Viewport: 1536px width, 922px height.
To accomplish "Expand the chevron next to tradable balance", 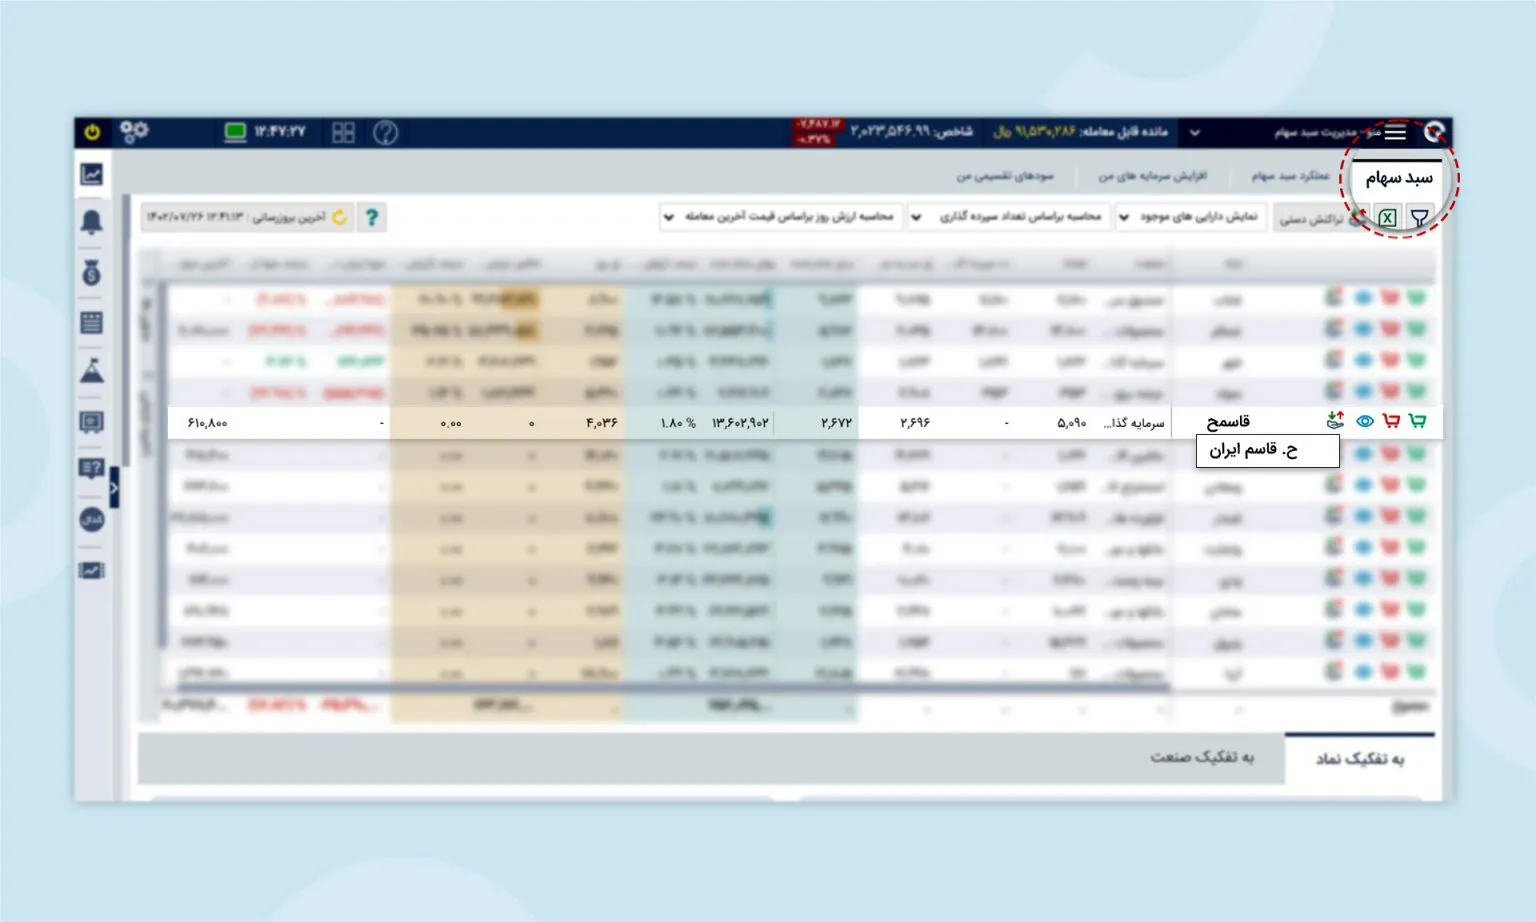I will point(1194,132).
